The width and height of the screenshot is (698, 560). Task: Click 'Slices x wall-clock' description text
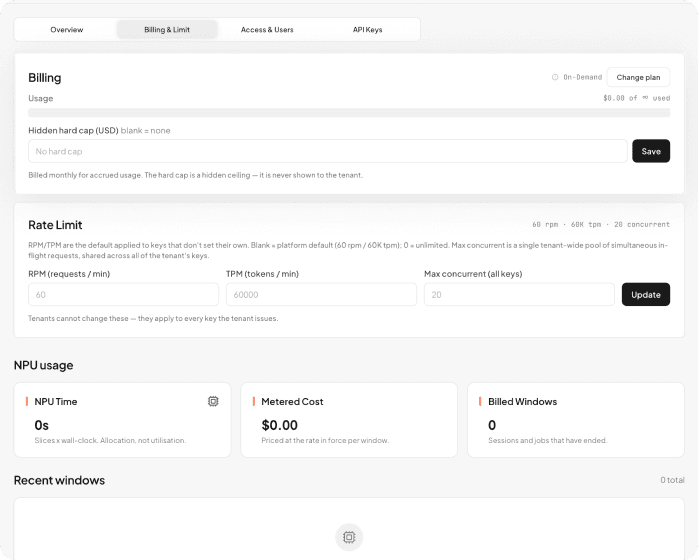pyautogui.click(x=110, y=440)
